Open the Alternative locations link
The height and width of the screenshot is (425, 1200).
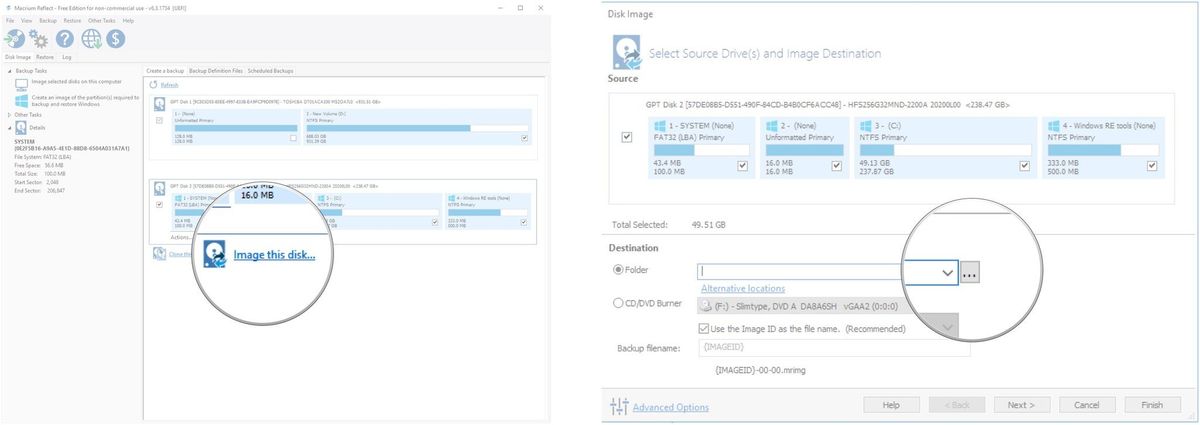[x=743, y=288]
